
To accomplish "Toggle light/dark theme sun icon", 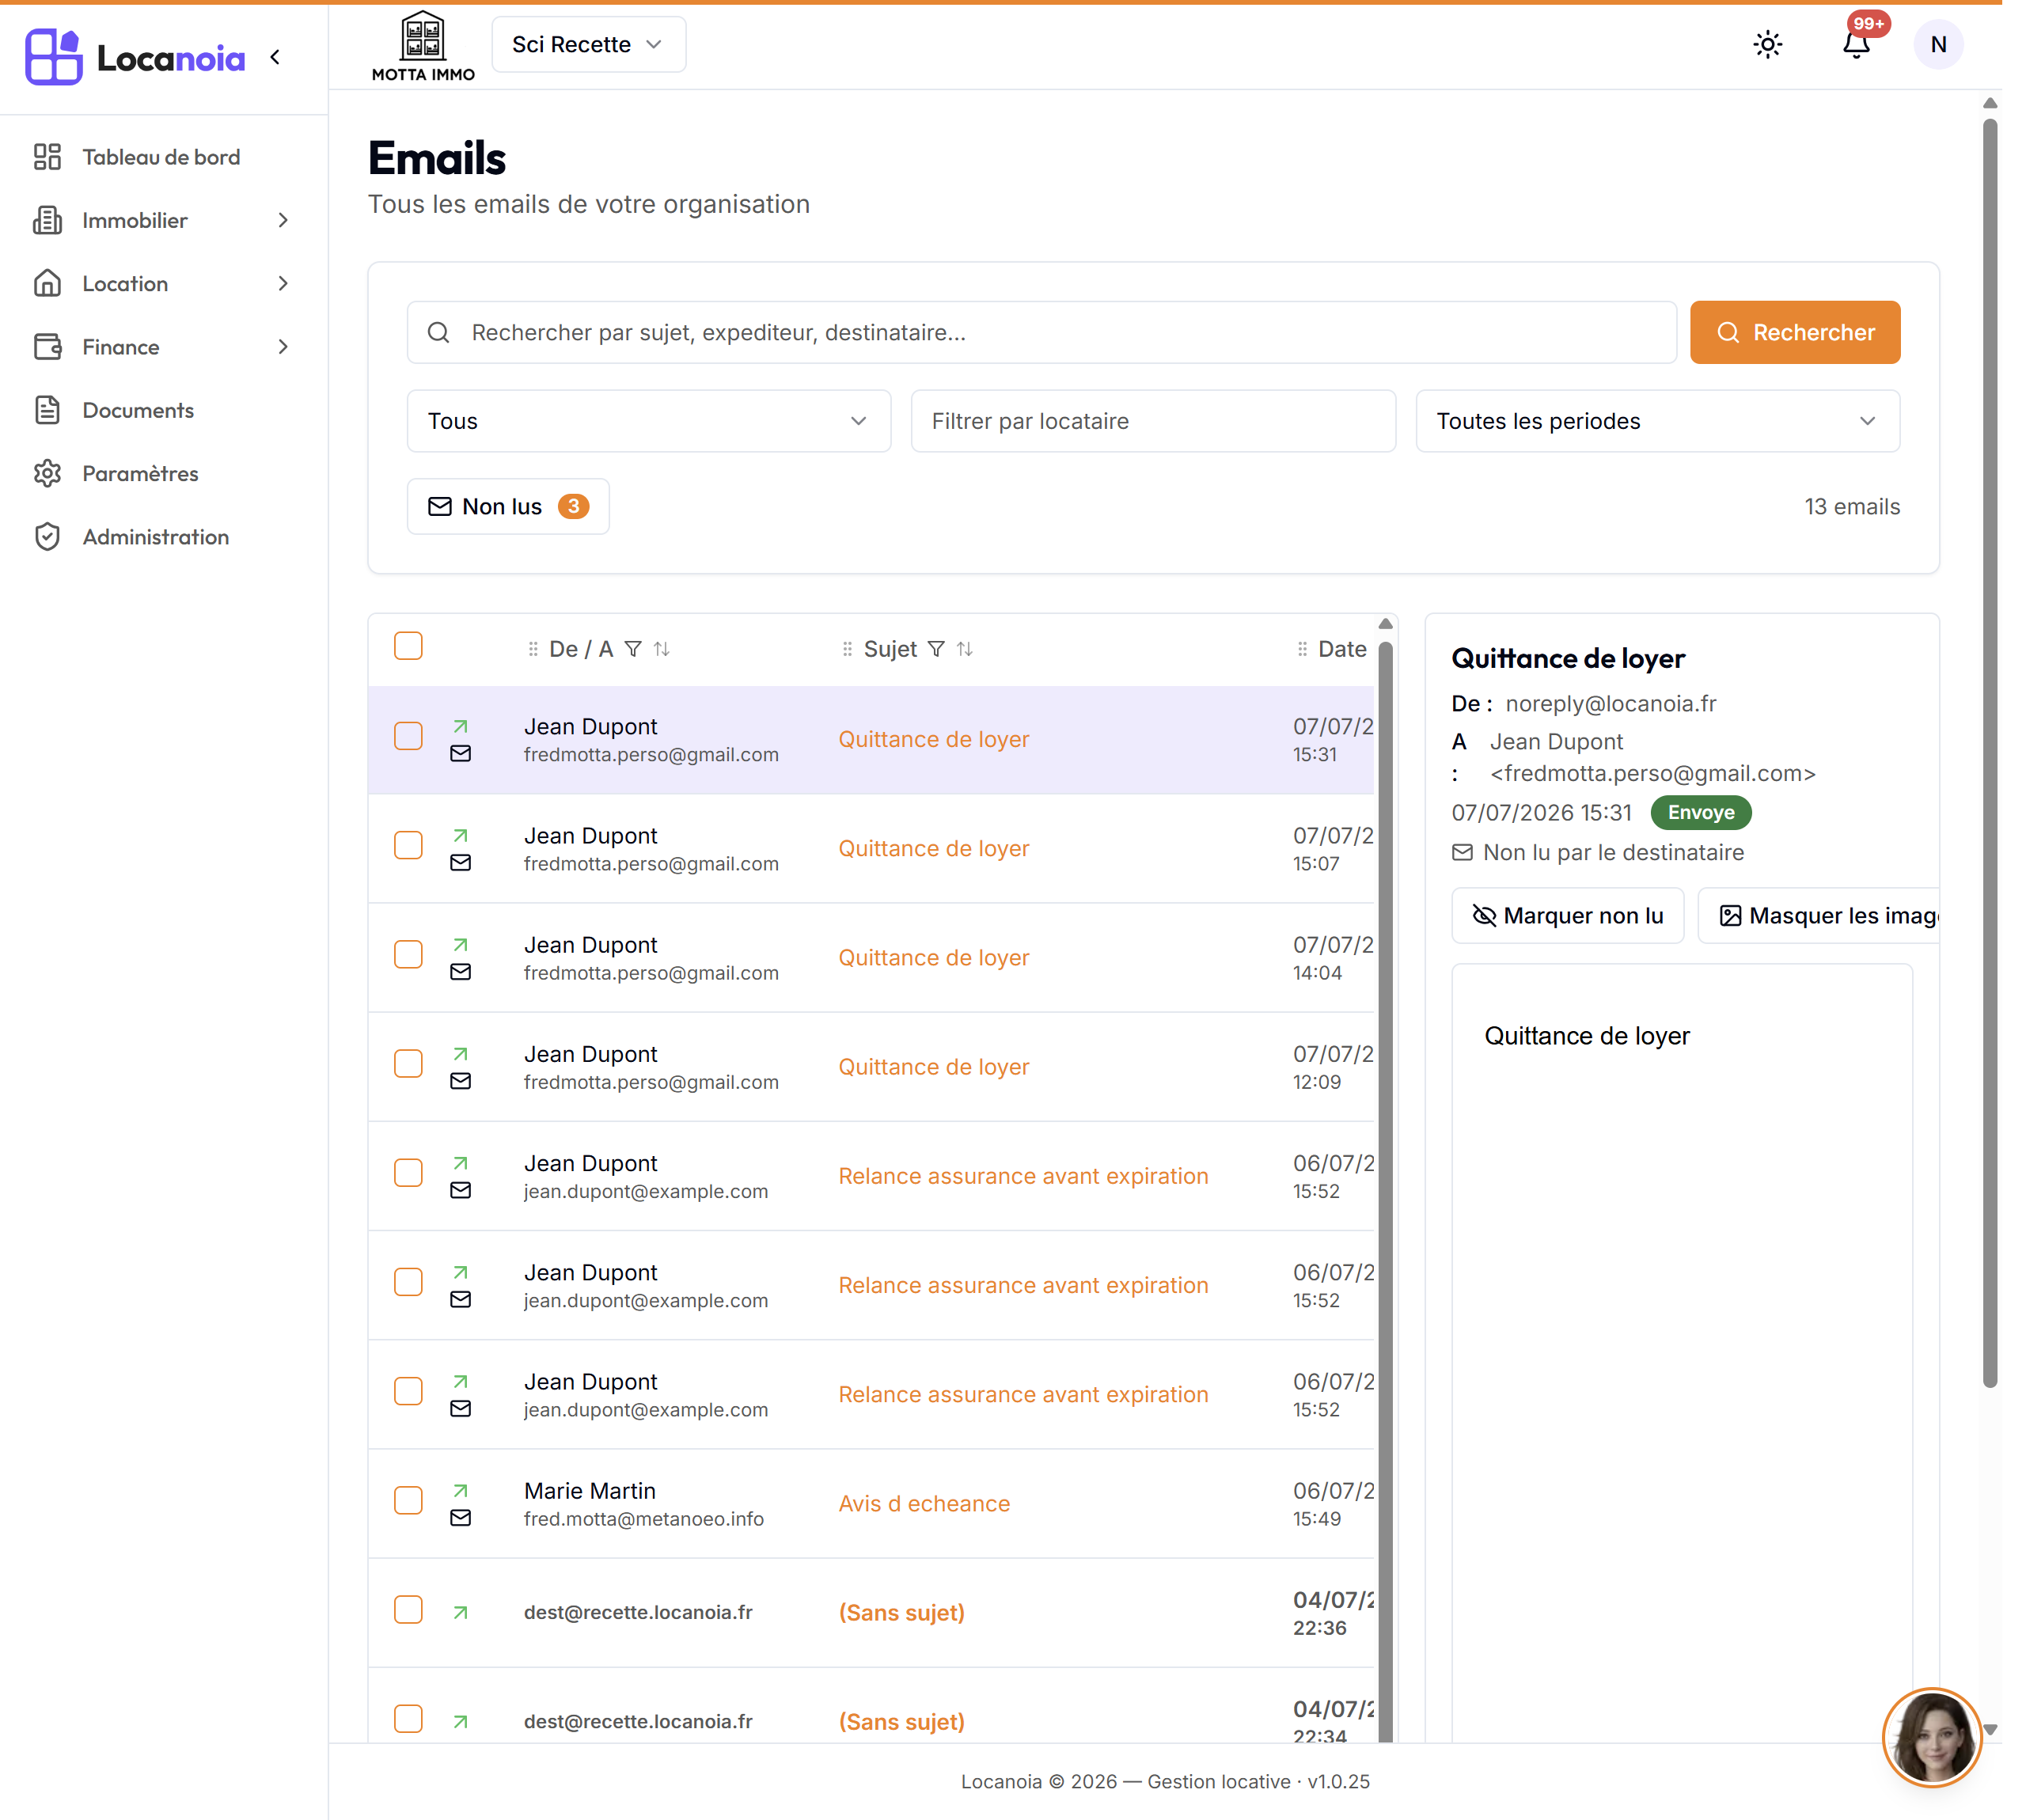I will [x=1767, y=45].
